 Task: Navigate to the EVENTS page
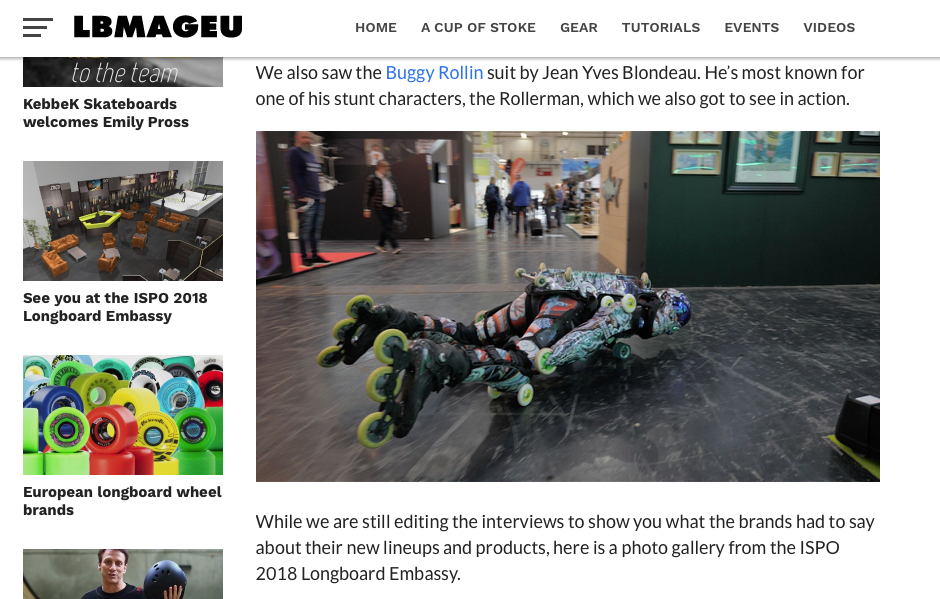[x=752, y=28]
